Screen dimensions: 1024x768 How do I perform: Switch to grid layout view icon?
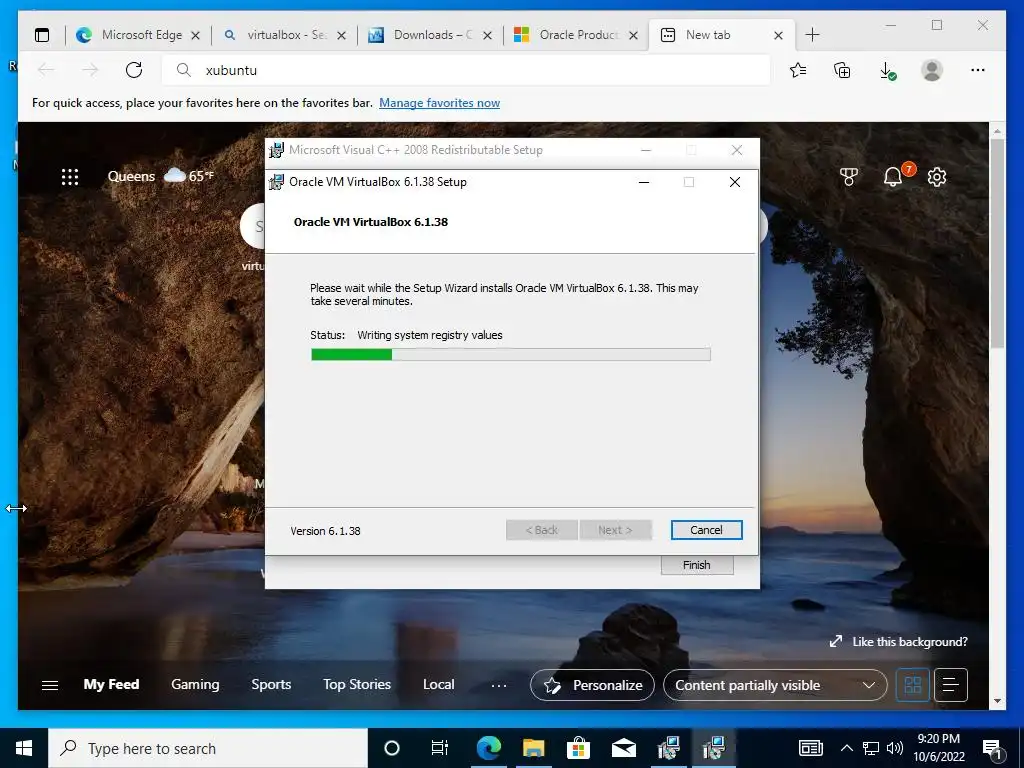[x=912, y=685]
